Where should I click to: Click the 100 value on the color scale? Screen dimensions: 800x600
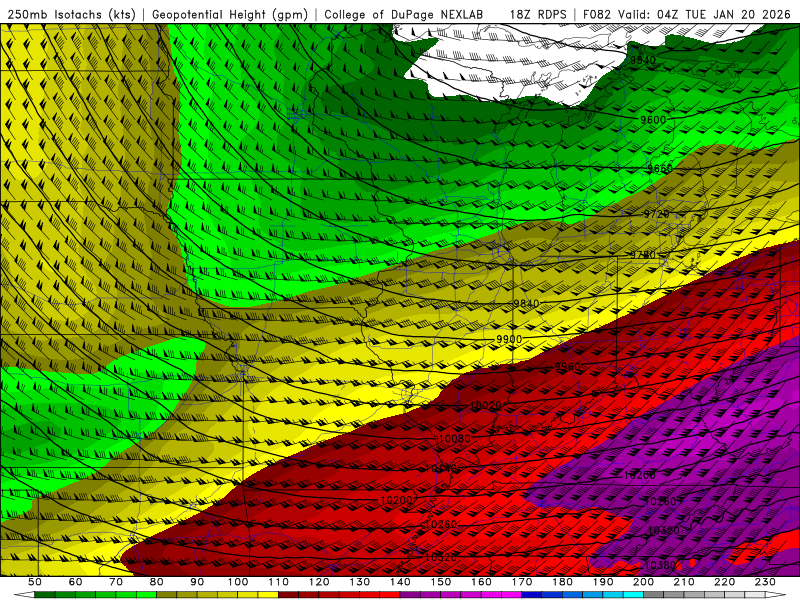(238, 582)
